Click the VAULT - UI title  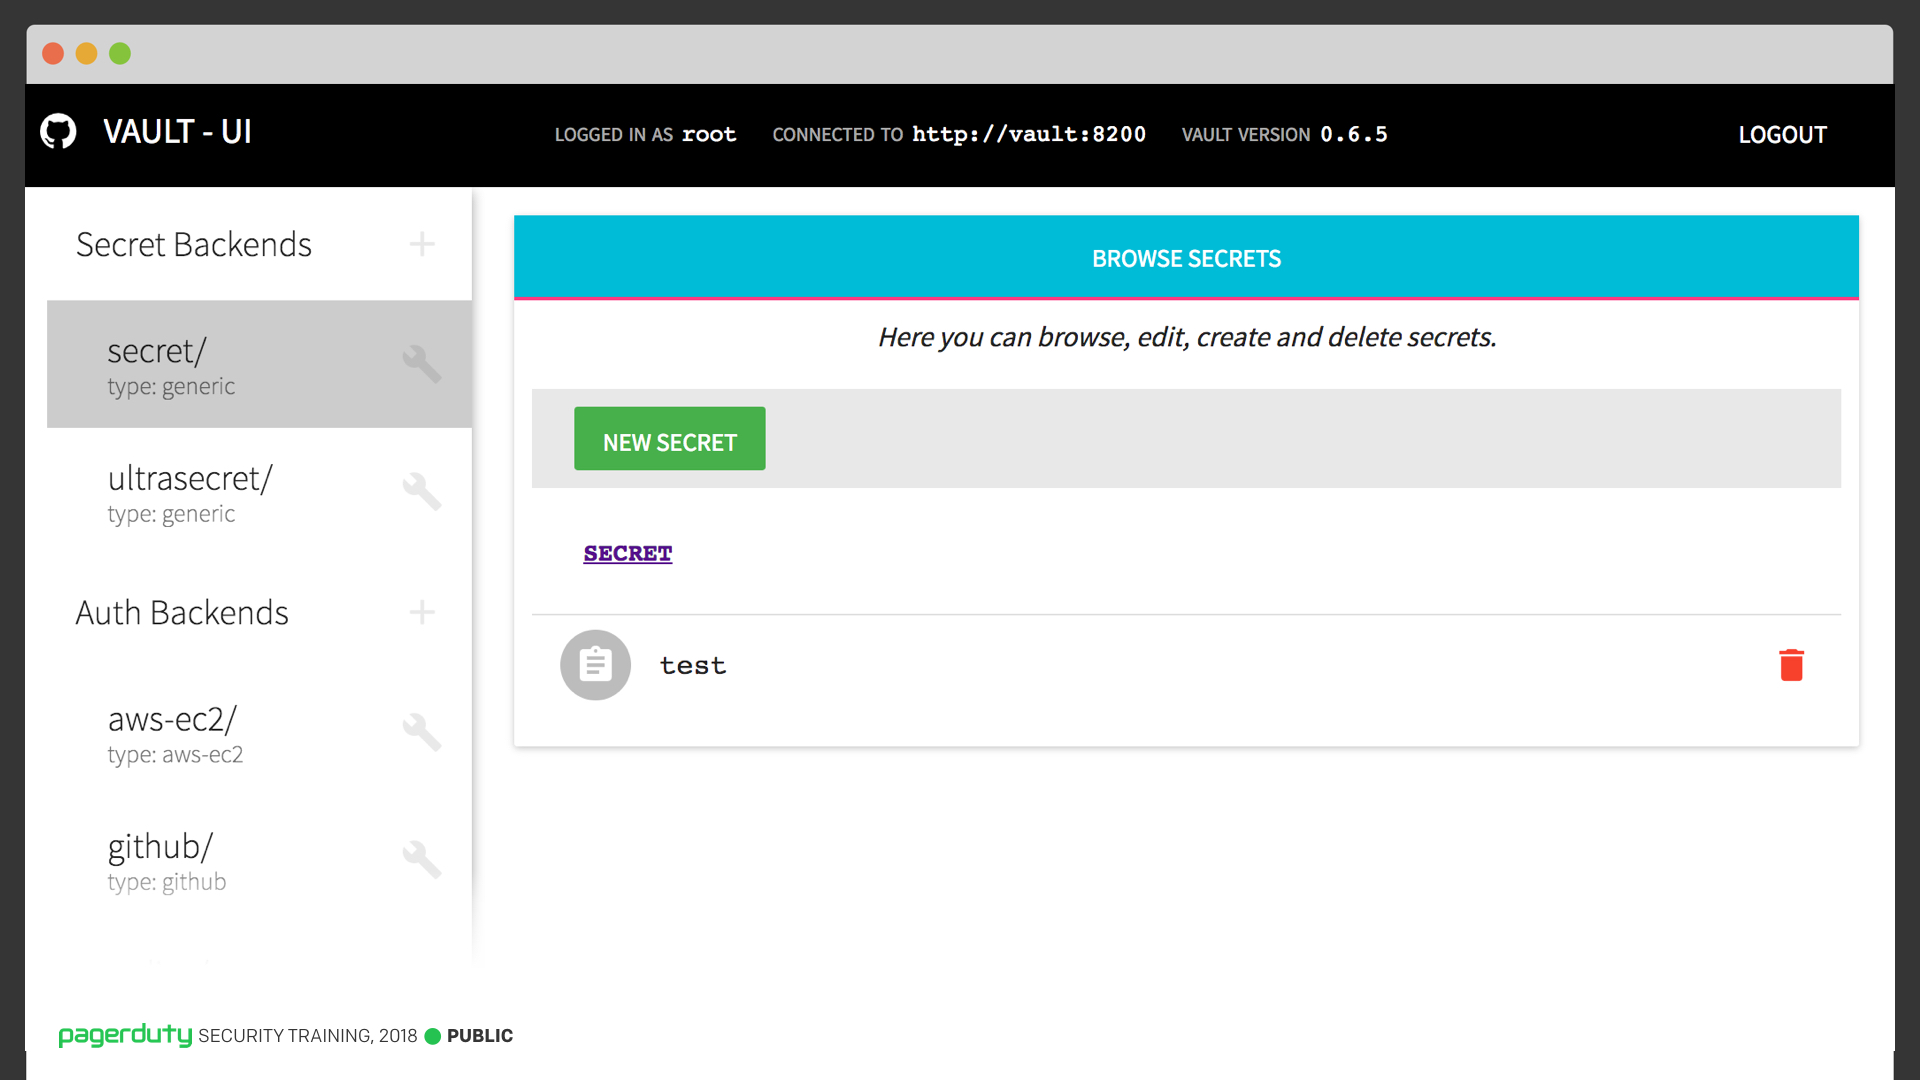pyautogui.click(x=177, y=132)
